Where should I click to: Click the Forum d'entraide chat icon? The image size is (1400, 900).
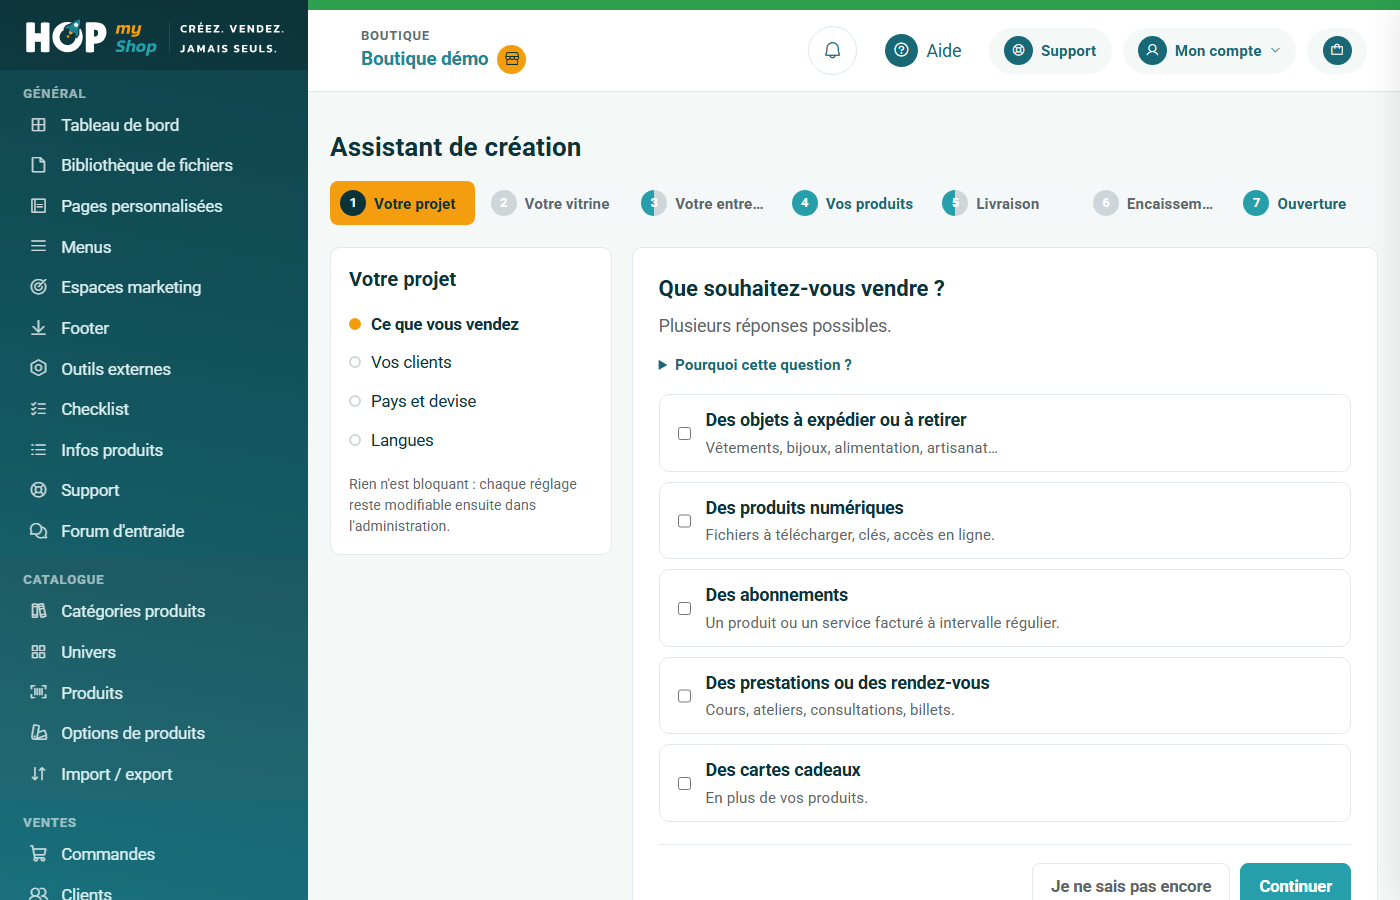pyautogui.click(x=38, y=531)
